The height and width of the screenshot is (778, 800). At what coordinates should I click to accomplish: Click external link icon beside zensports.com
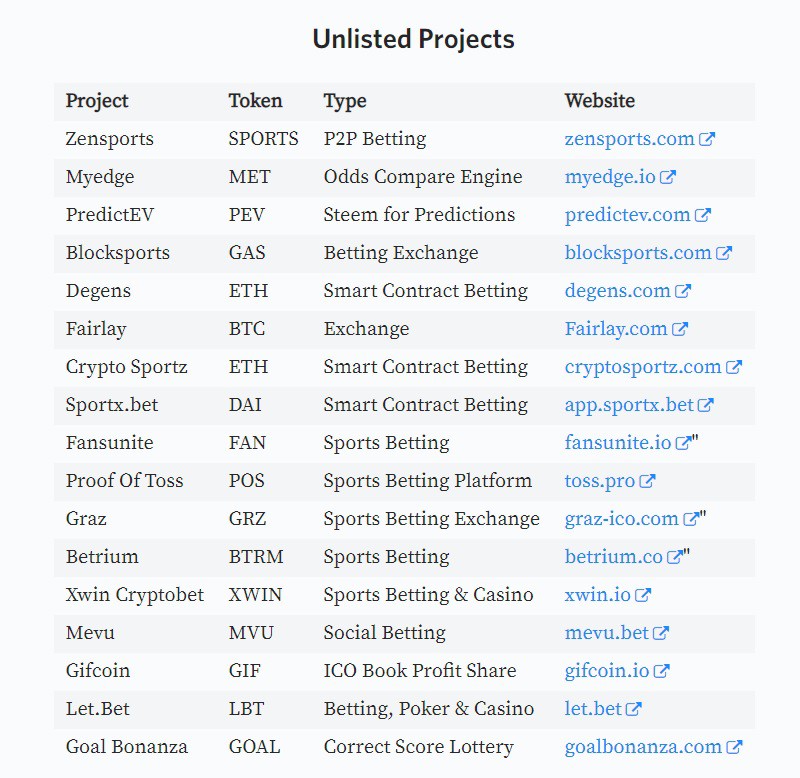707,139
